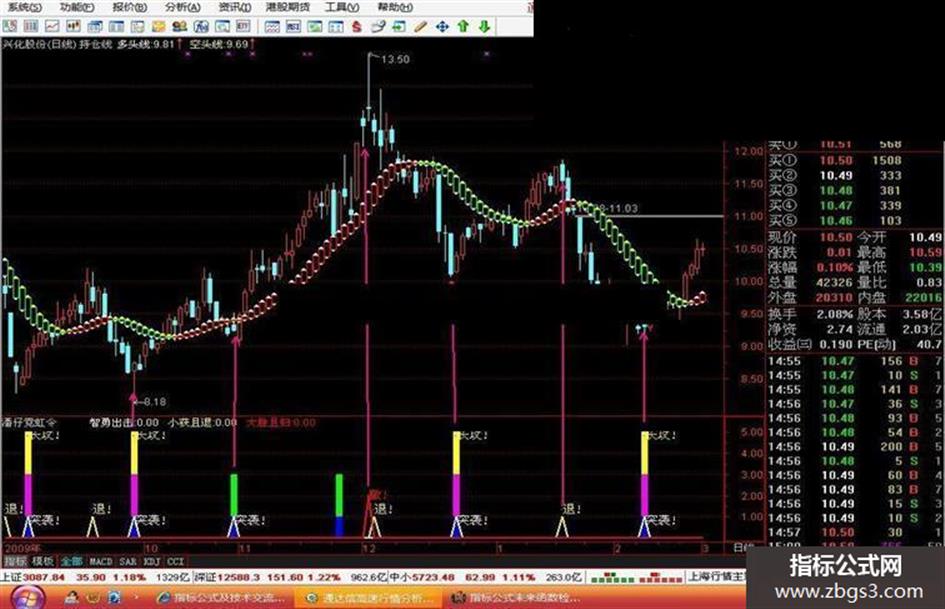Image resolution: width=945 pixels, height=609 pixels.
Task: Select the pencil drawing tool icon
Action: [421, 26]
